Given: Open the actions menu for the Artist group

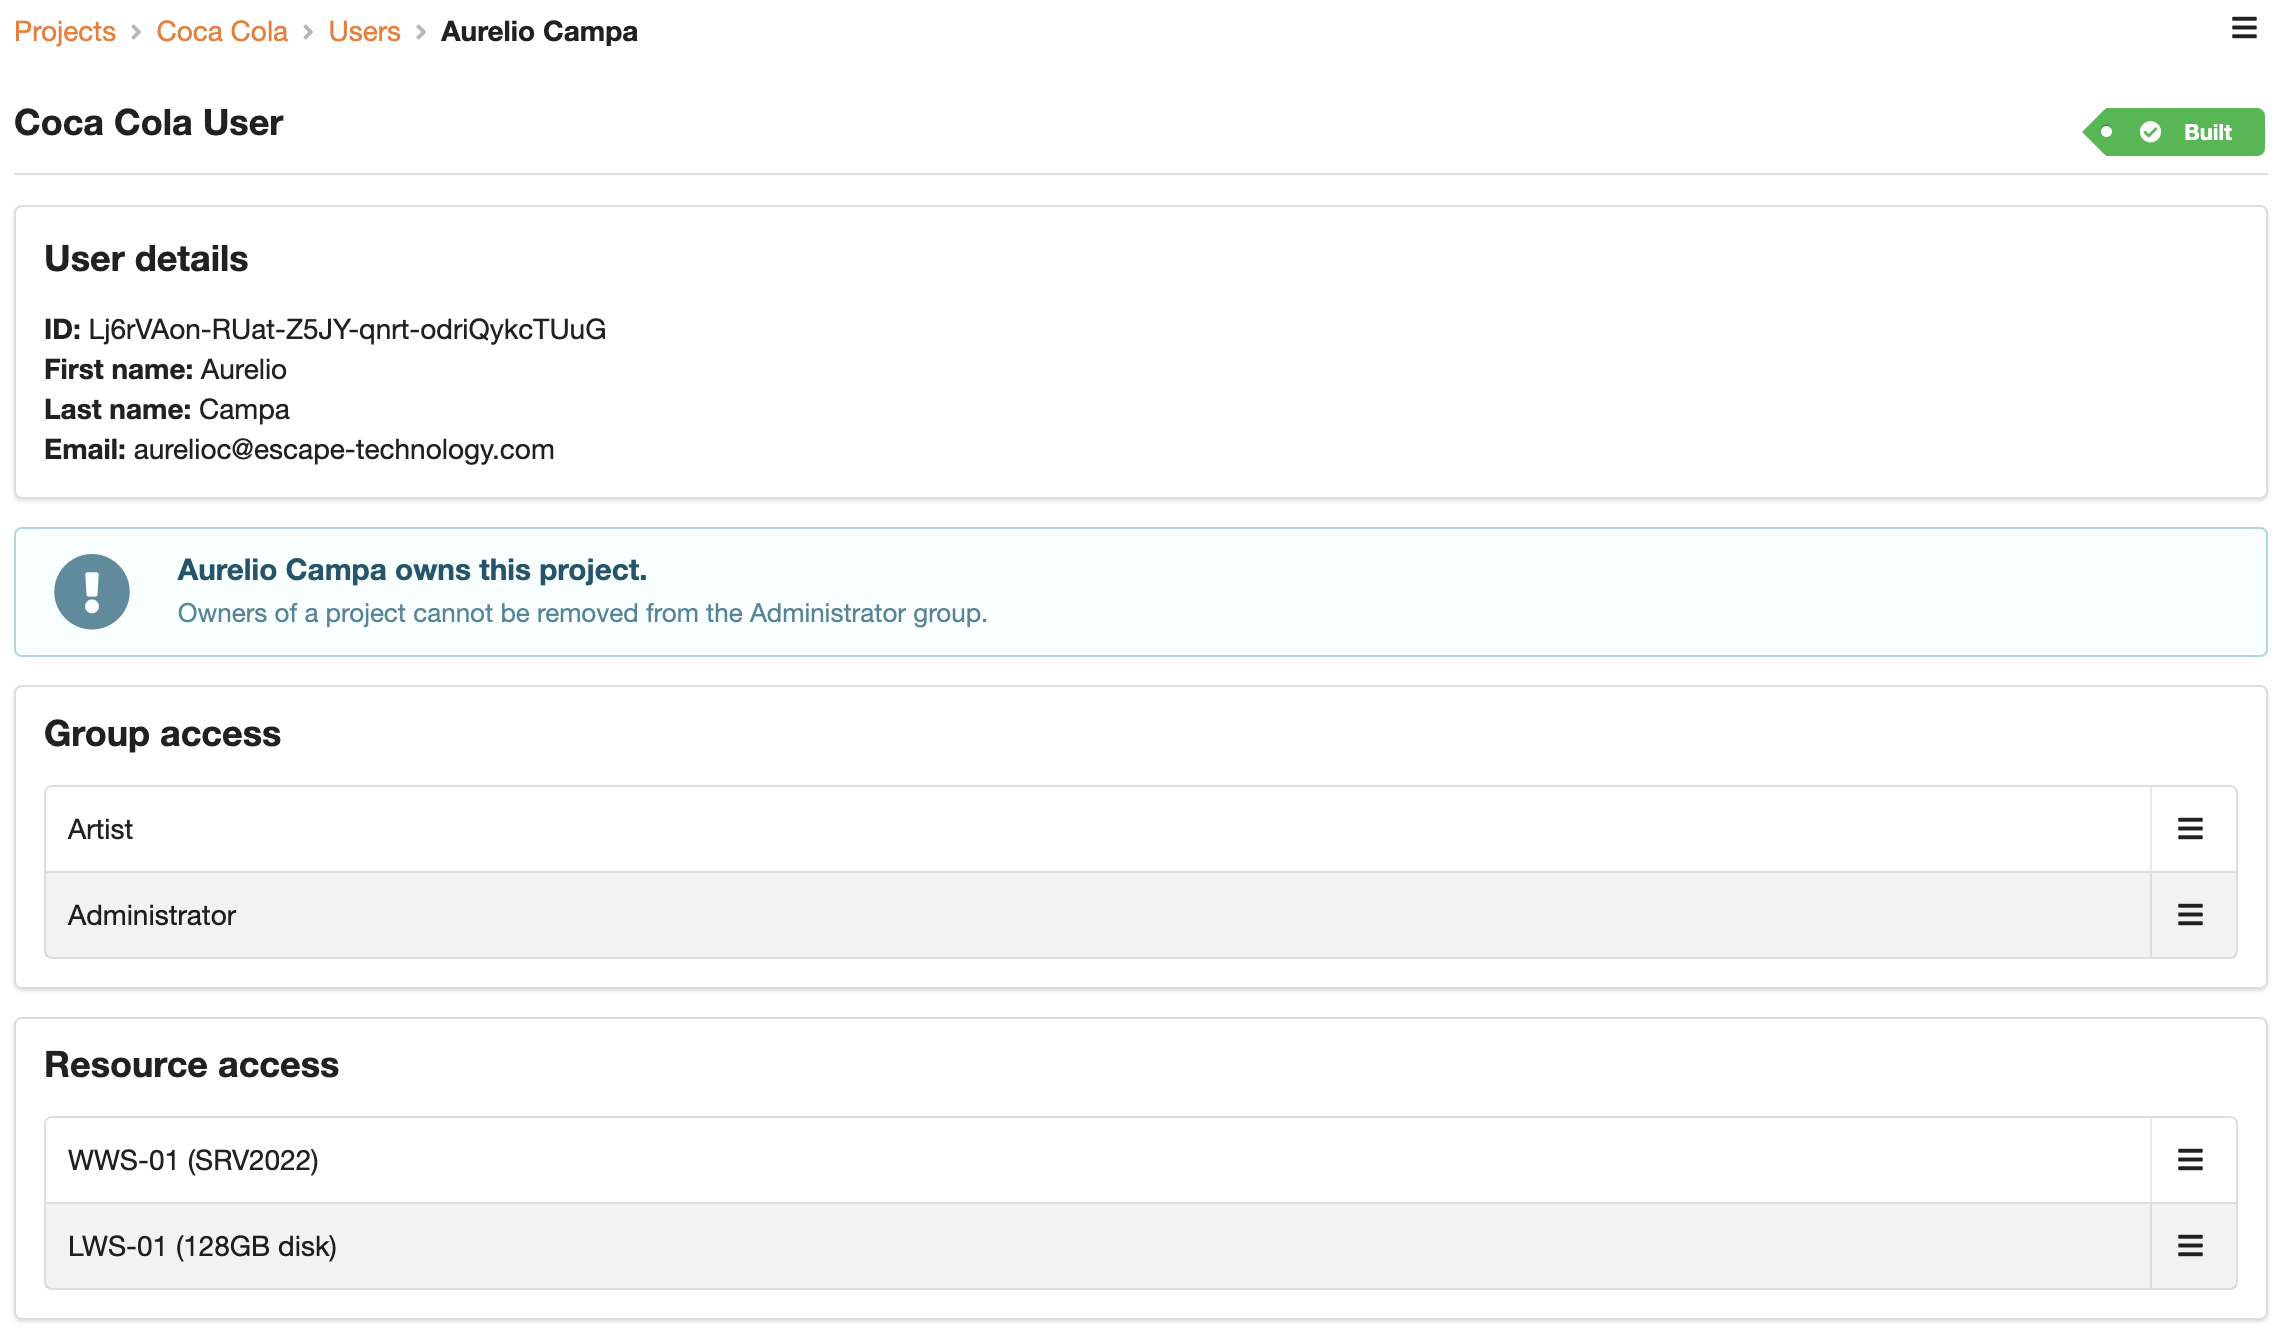Looking at the screenshot, I should coord(2190,828).
